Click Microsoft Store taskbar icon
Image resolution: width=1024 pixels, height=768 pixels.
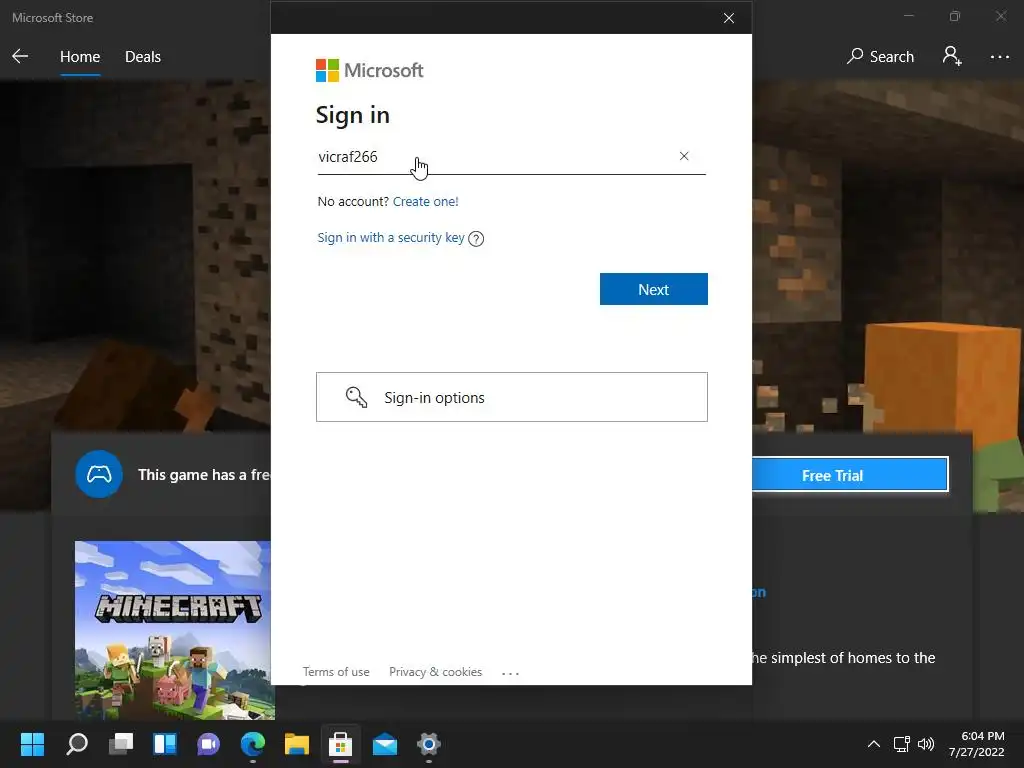(x=340, y=744)
